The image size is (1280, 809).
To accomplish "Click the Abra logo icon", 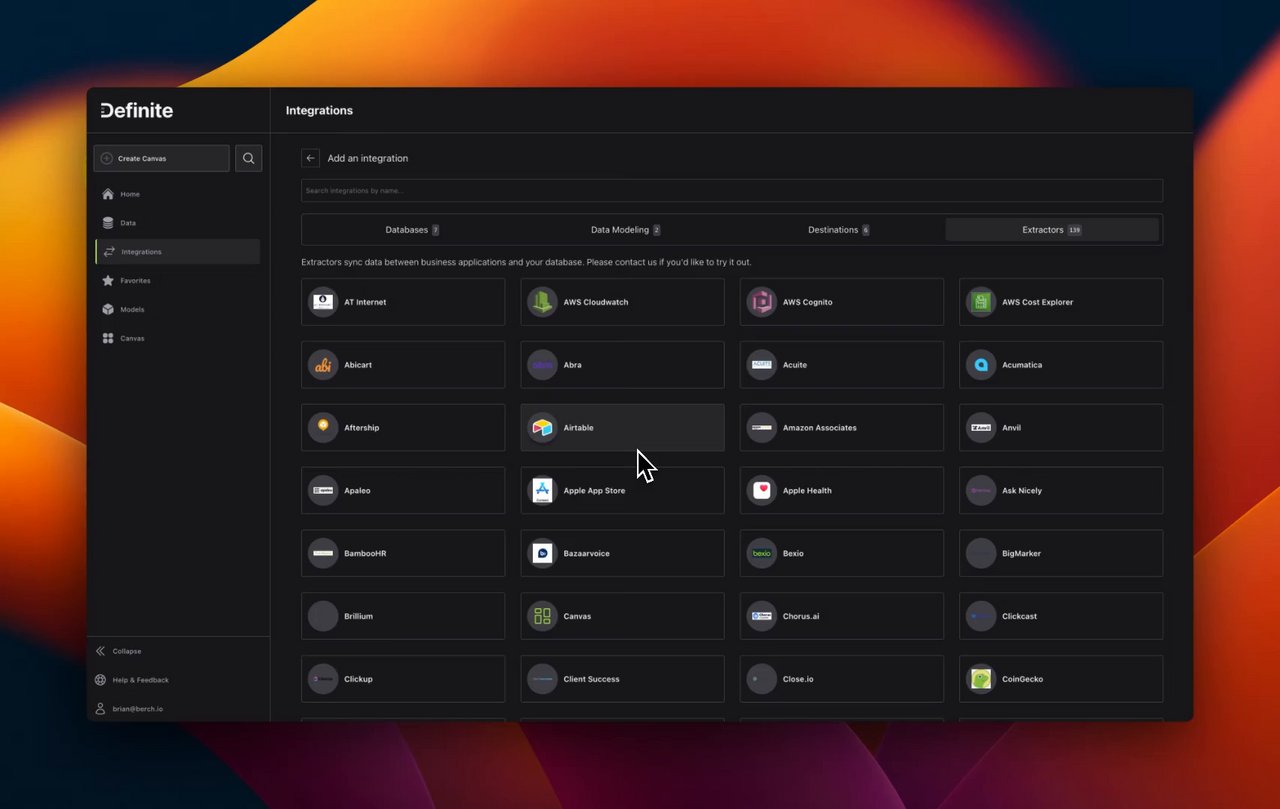I will click(542, 365).
